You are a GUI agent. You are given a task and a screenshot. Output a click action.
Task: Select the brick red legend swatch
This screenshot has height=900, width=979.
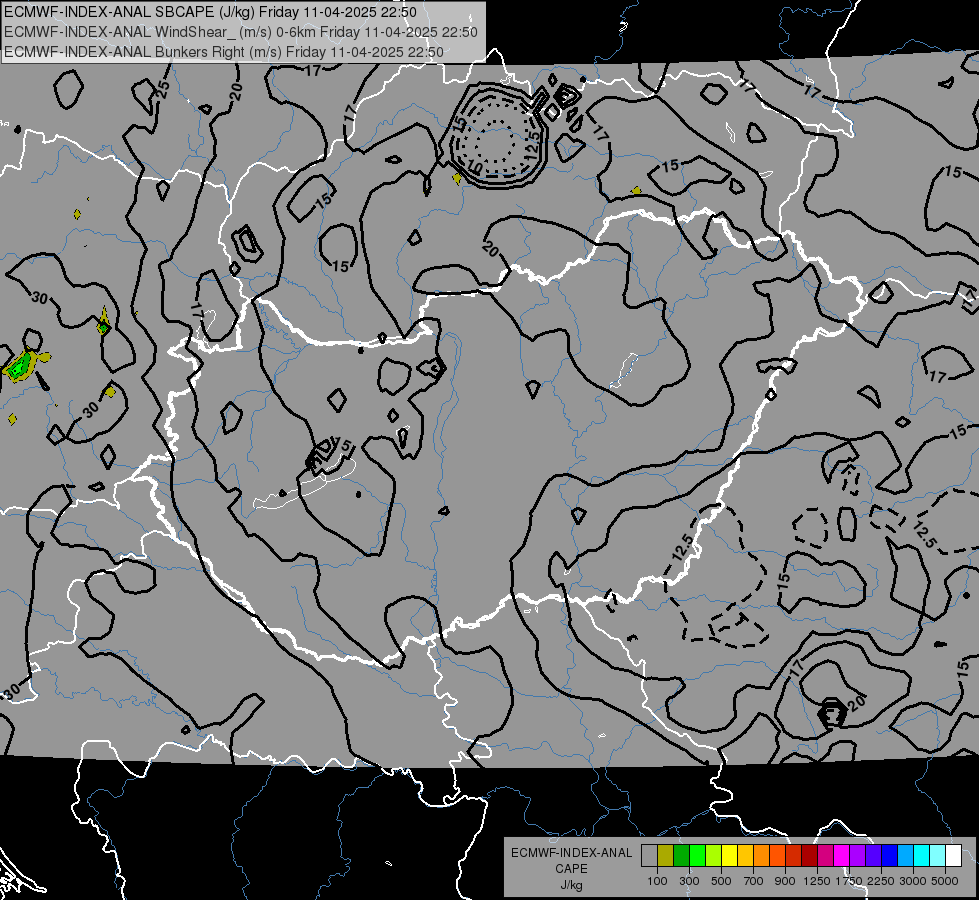click(x=794, y=855)
